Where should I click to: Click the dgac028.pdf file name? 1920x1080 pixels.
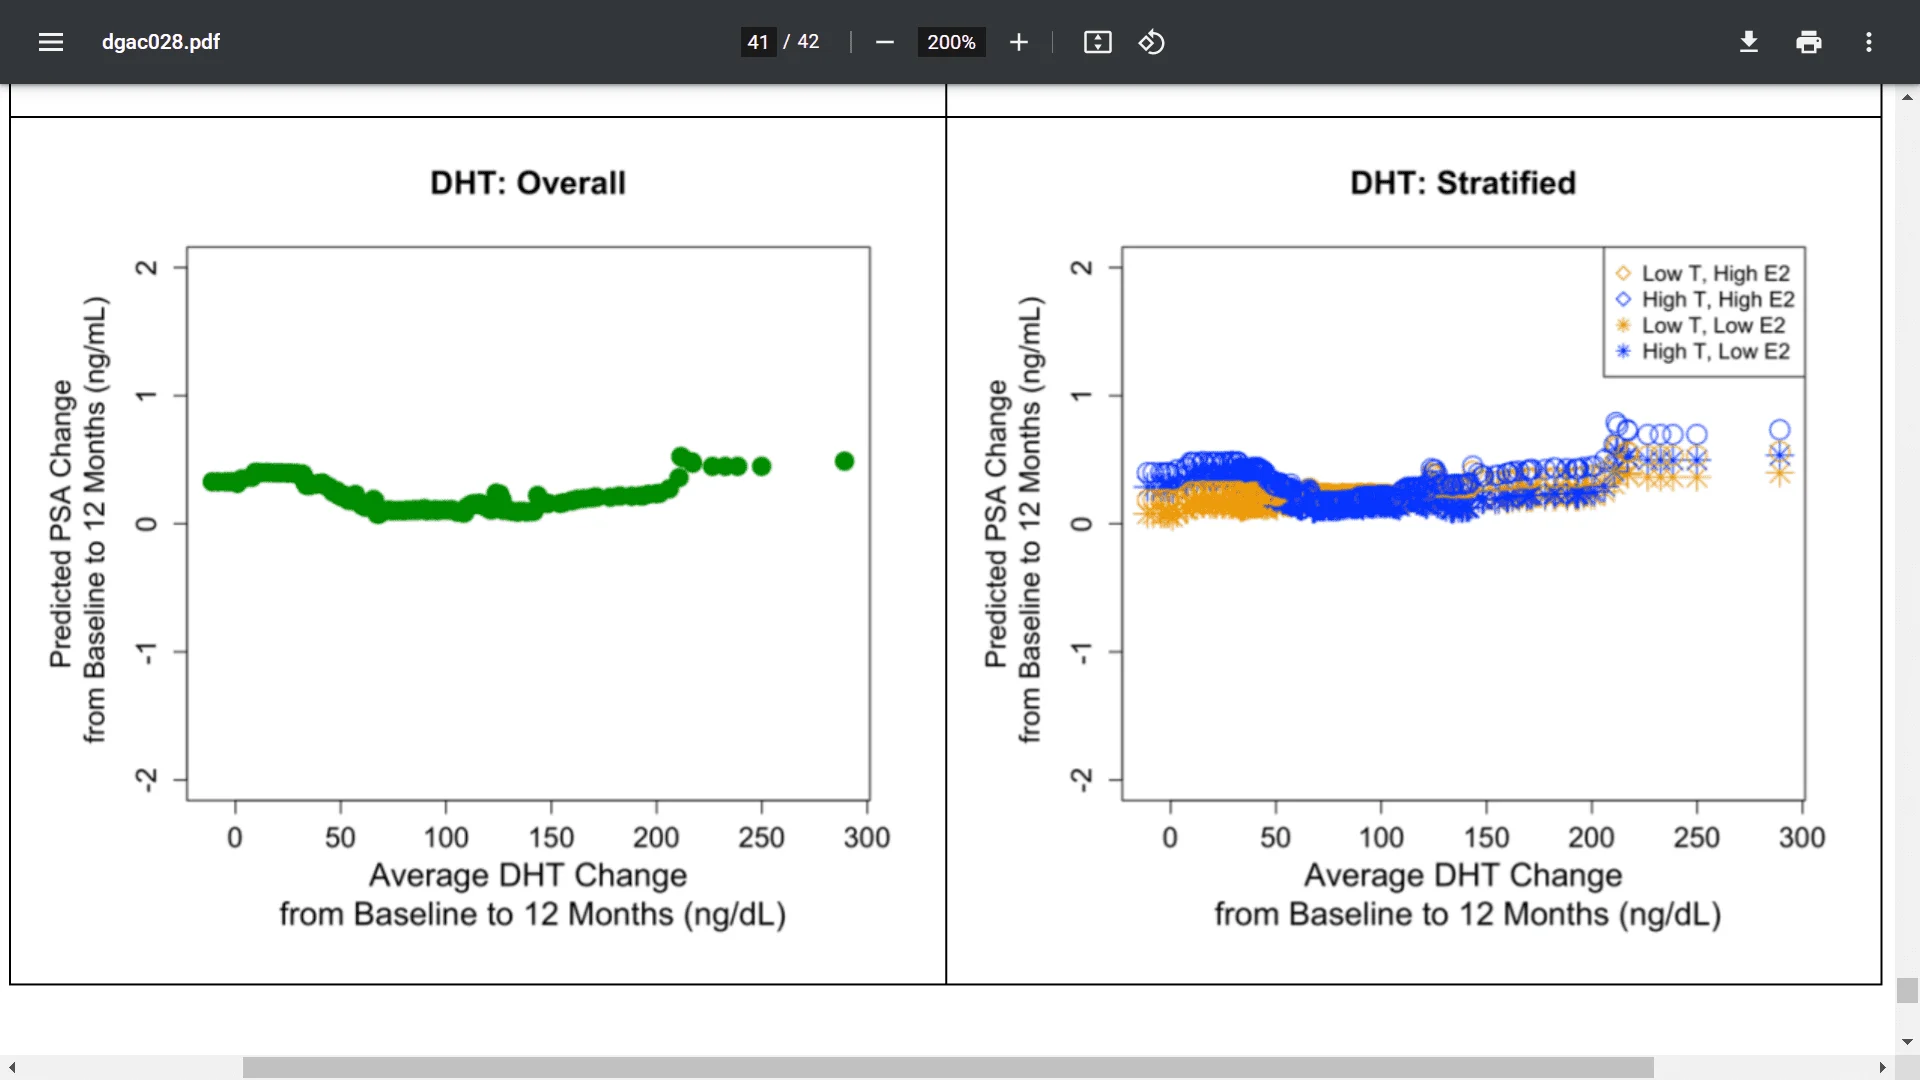pos(161,42)
